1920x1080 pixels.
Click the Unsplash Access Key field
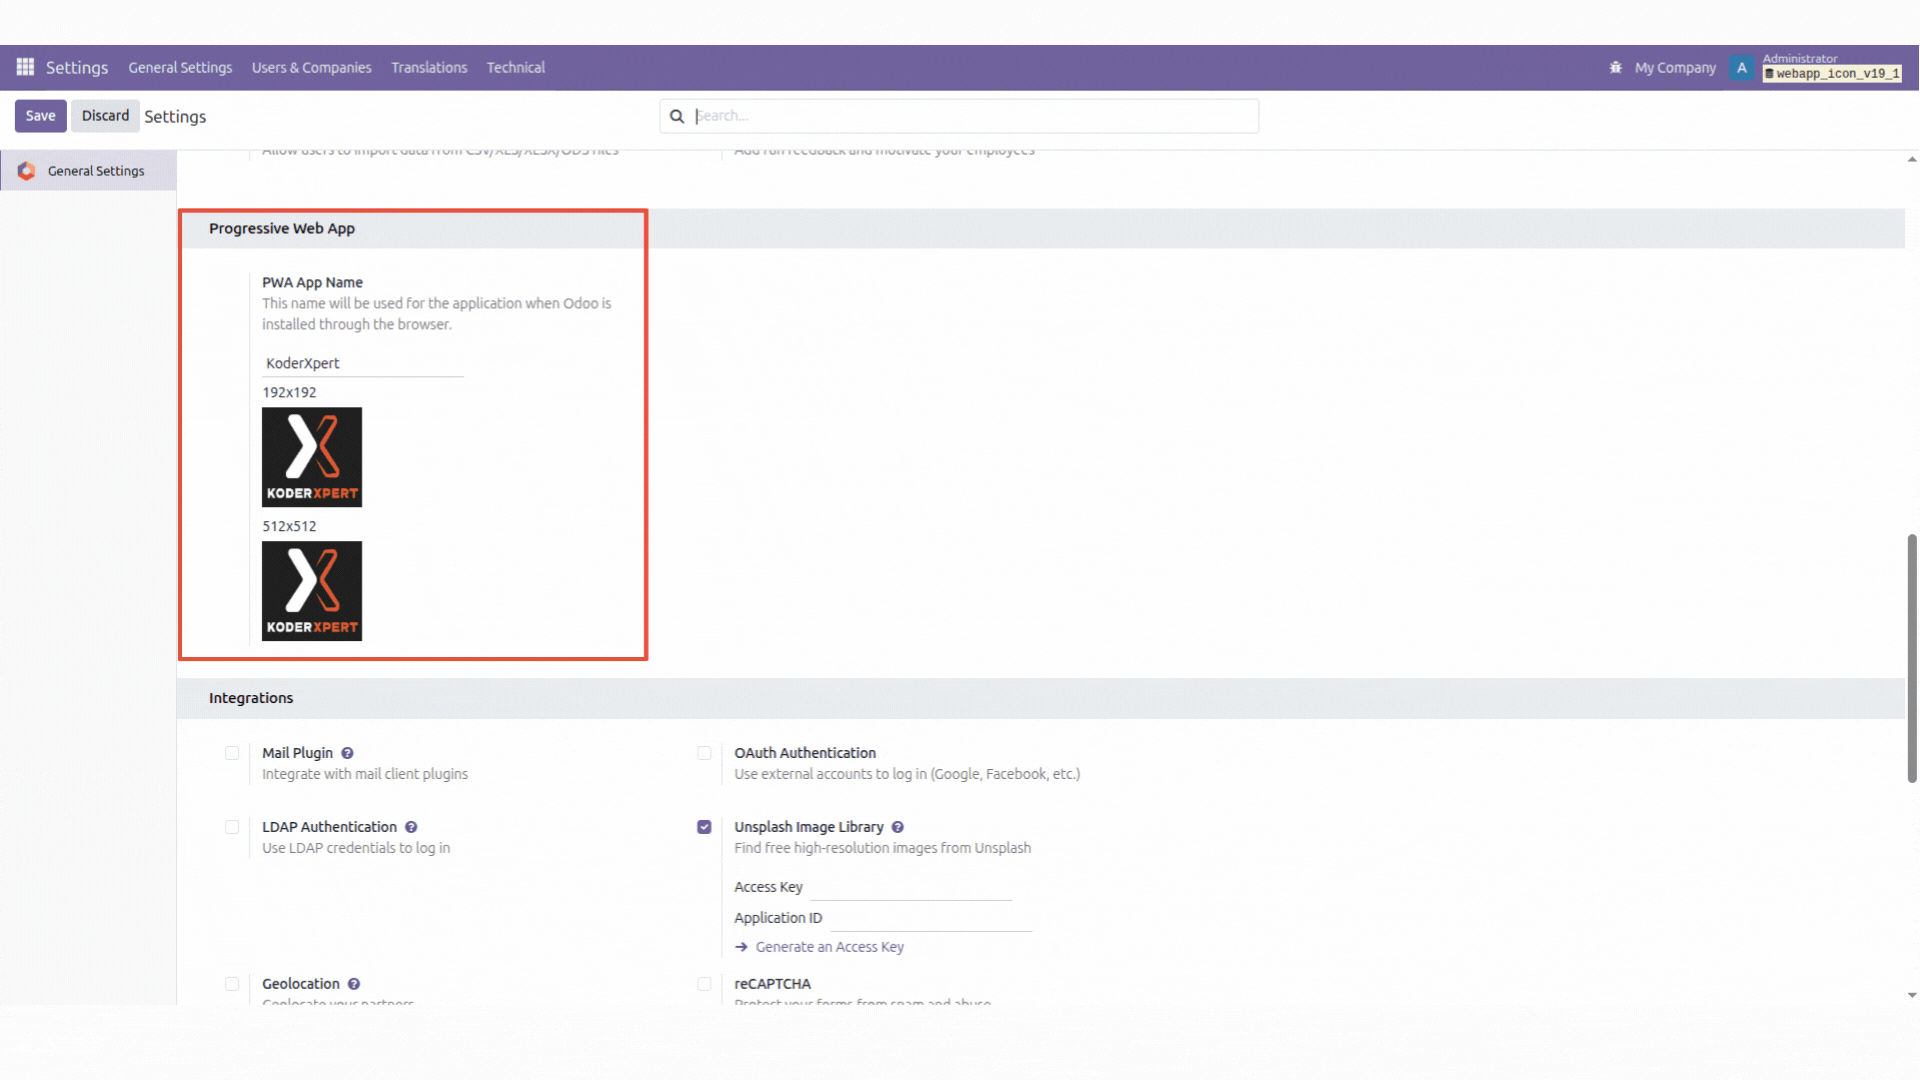click(910, 887)
